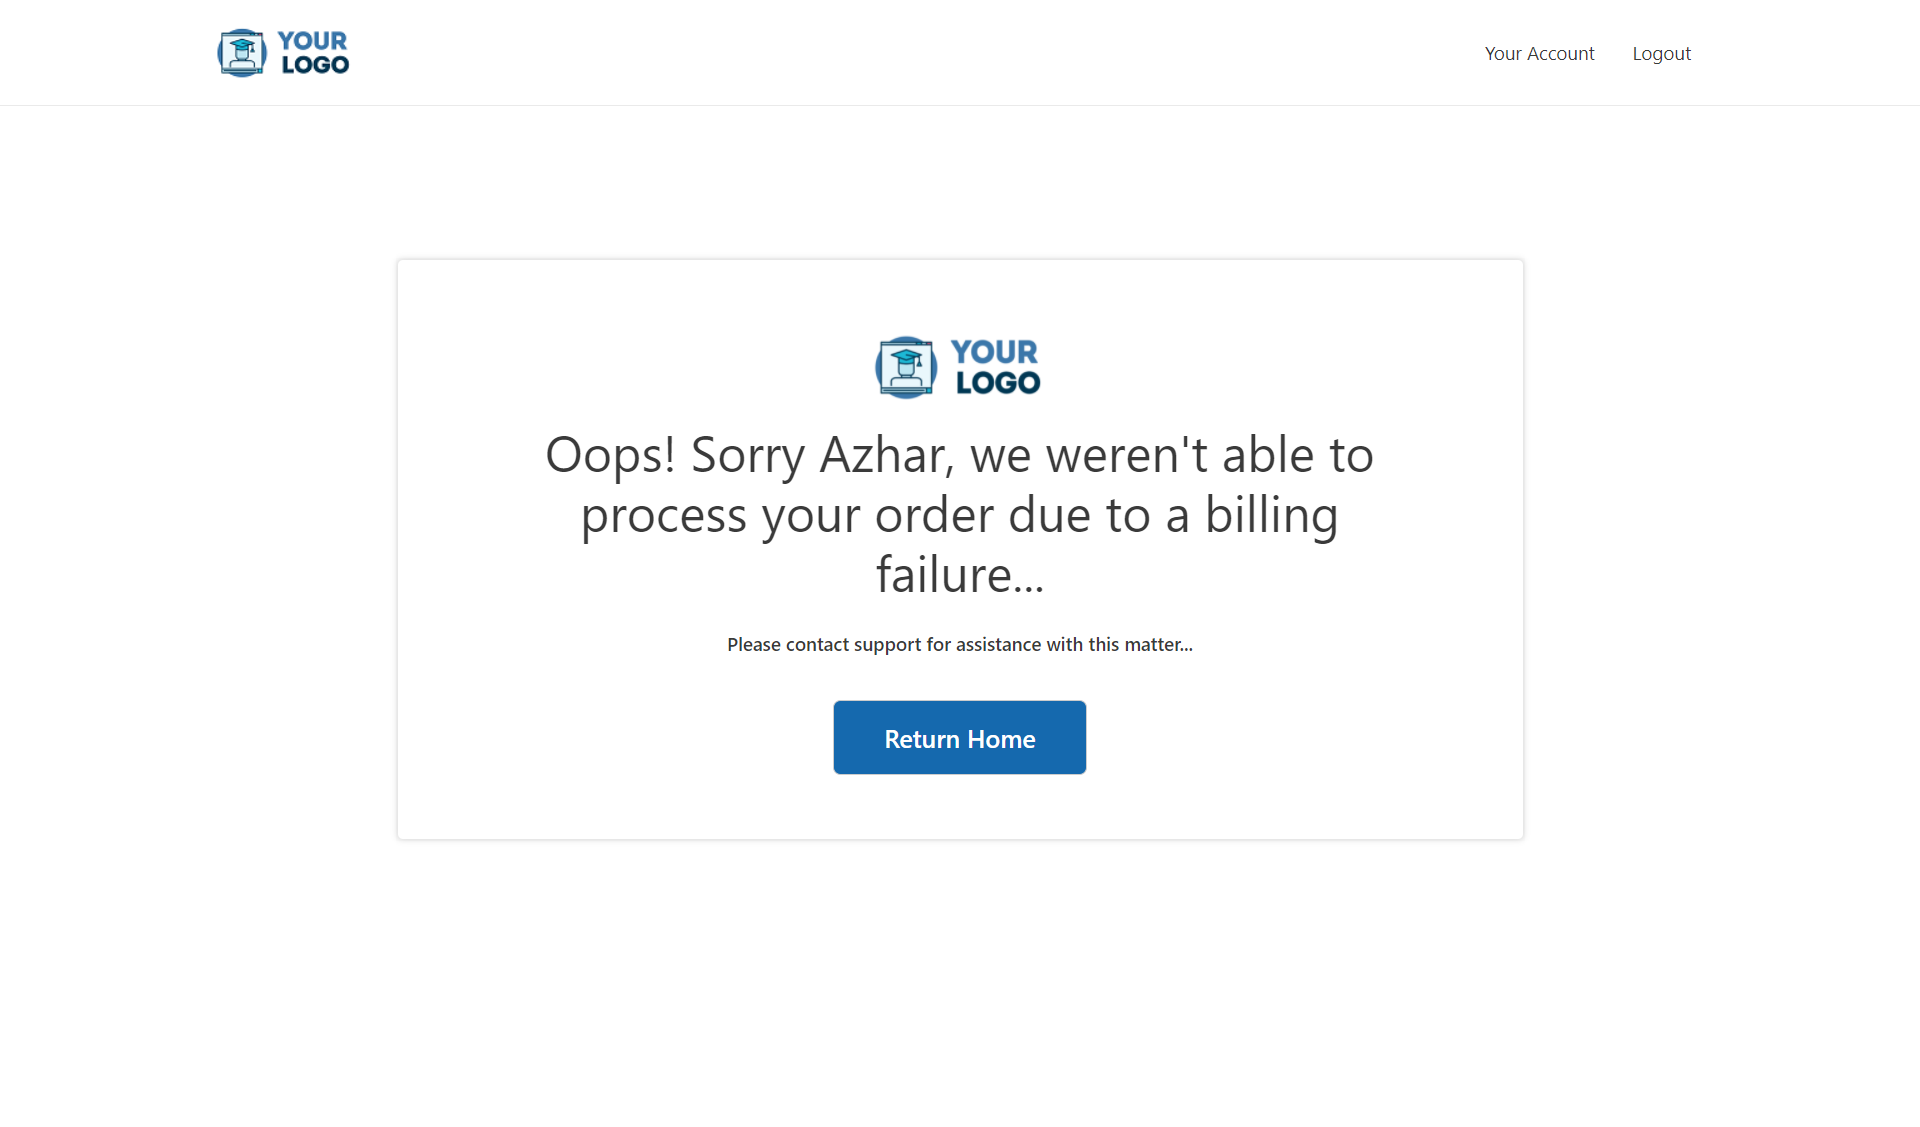Click the "Please contact support" message text
This screenshot has height=1127, width=1920.
(x=959, y=645)
